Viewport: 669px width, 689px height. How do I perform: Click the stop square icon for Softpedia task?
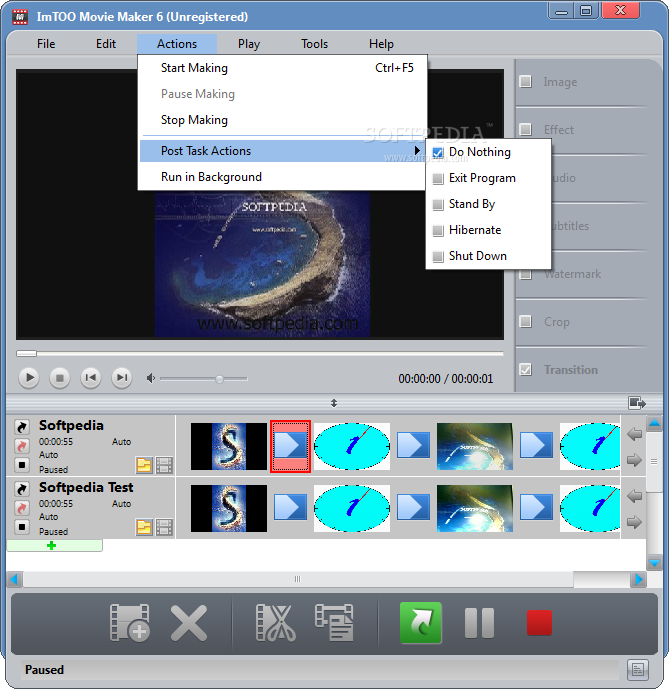(22, 464)
